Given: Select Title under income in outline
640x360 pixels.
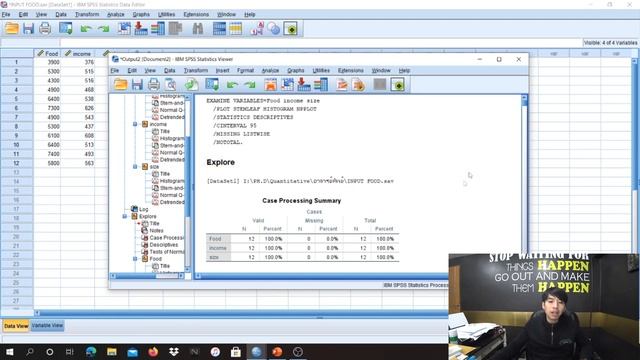Looking at the screenshot, I should point(165,131).
